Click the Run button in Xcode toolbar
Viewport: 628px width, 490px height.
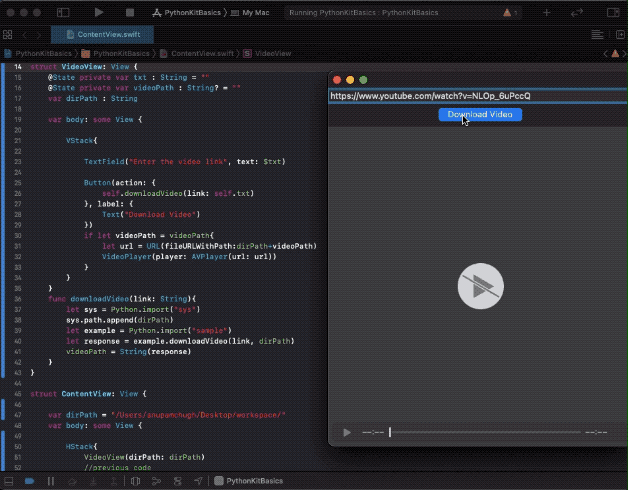tap(99, 12)
